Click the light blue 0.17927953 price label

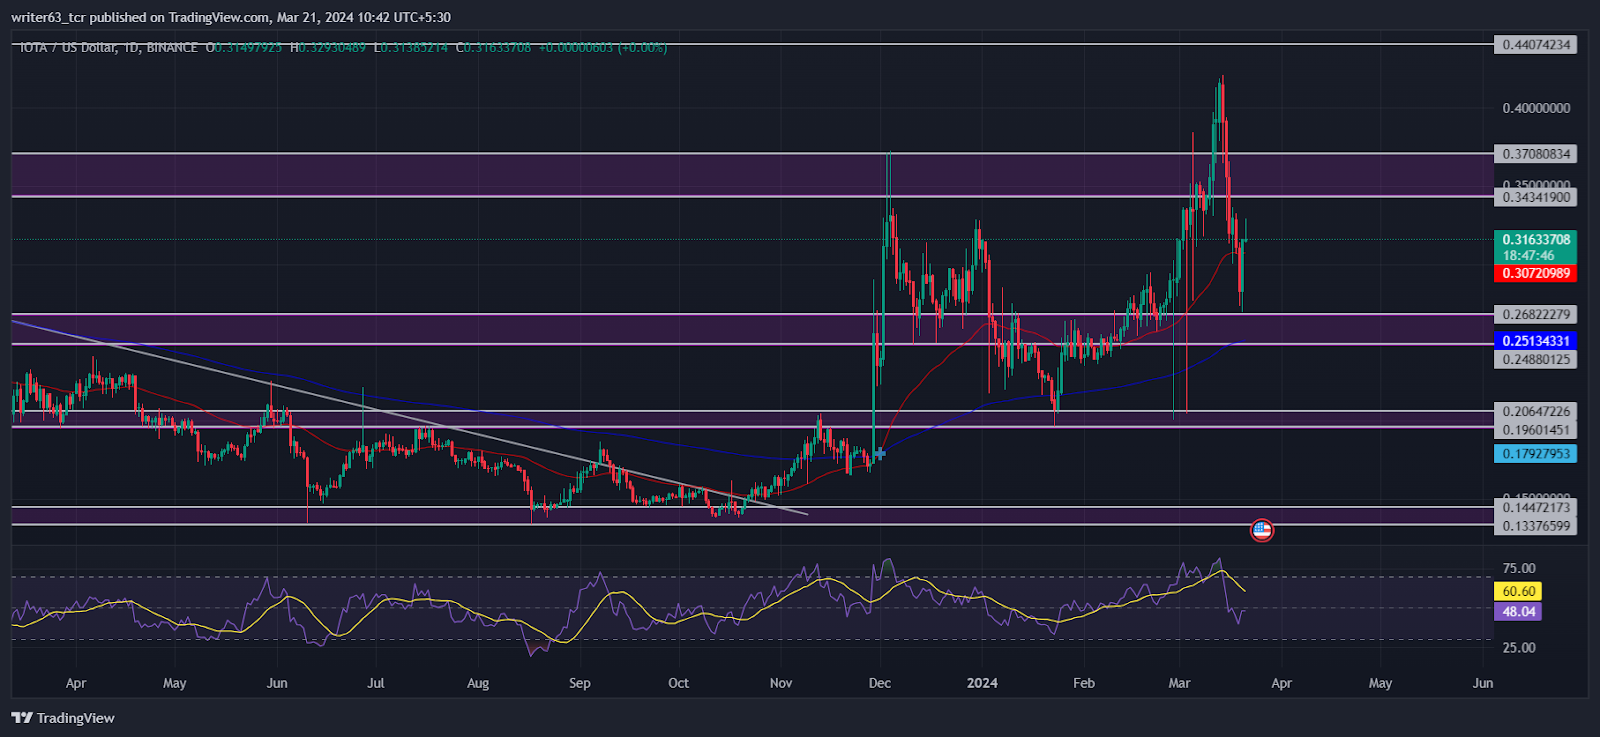point(1536,454)
